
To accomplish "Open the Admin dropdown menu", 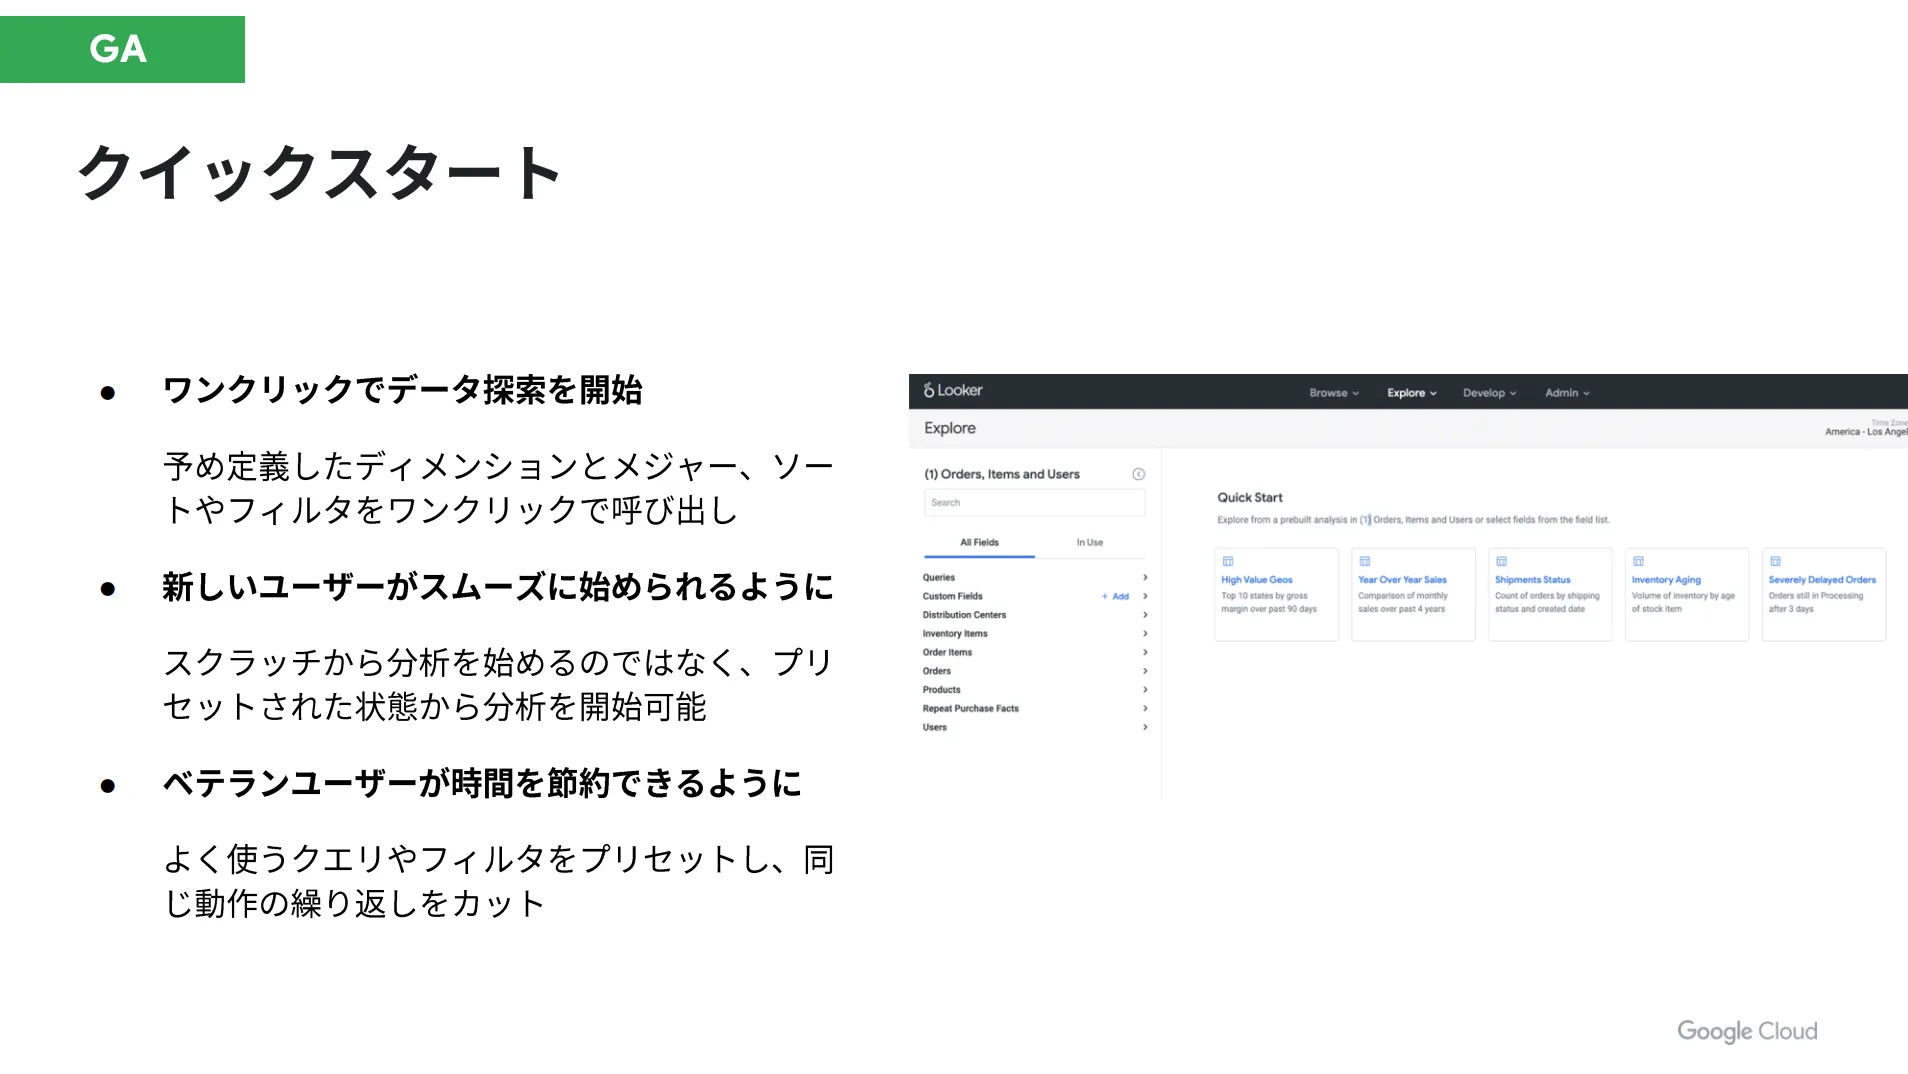I will click(1567, 393).
